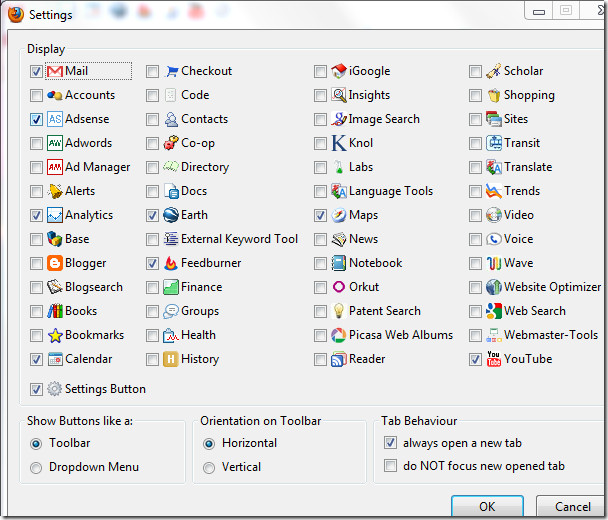This screenshot has height=520, width=608.
Task: Click the Picasa Web Albums icon
Action: pyautogui.click(x=339, y=335)
